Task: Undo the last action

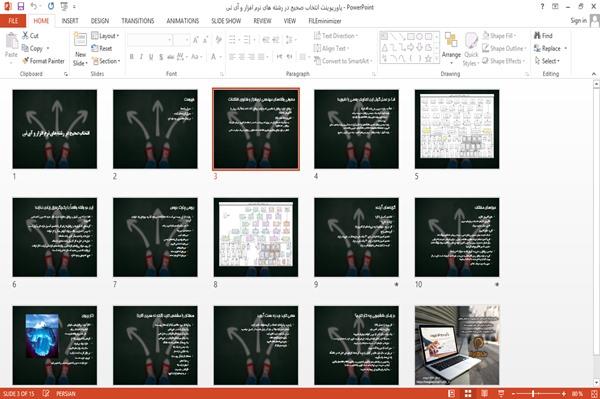Action: click(34, 7)
